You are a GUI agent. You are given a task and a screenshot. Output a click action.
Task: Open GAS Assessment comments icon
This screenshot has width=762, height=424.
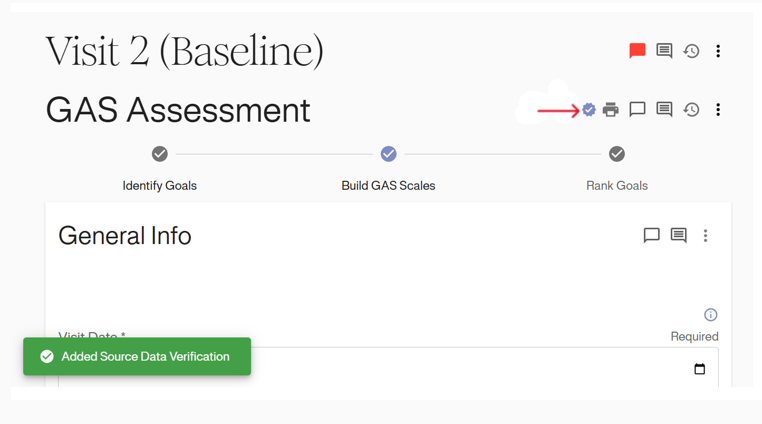coord(664,110)
